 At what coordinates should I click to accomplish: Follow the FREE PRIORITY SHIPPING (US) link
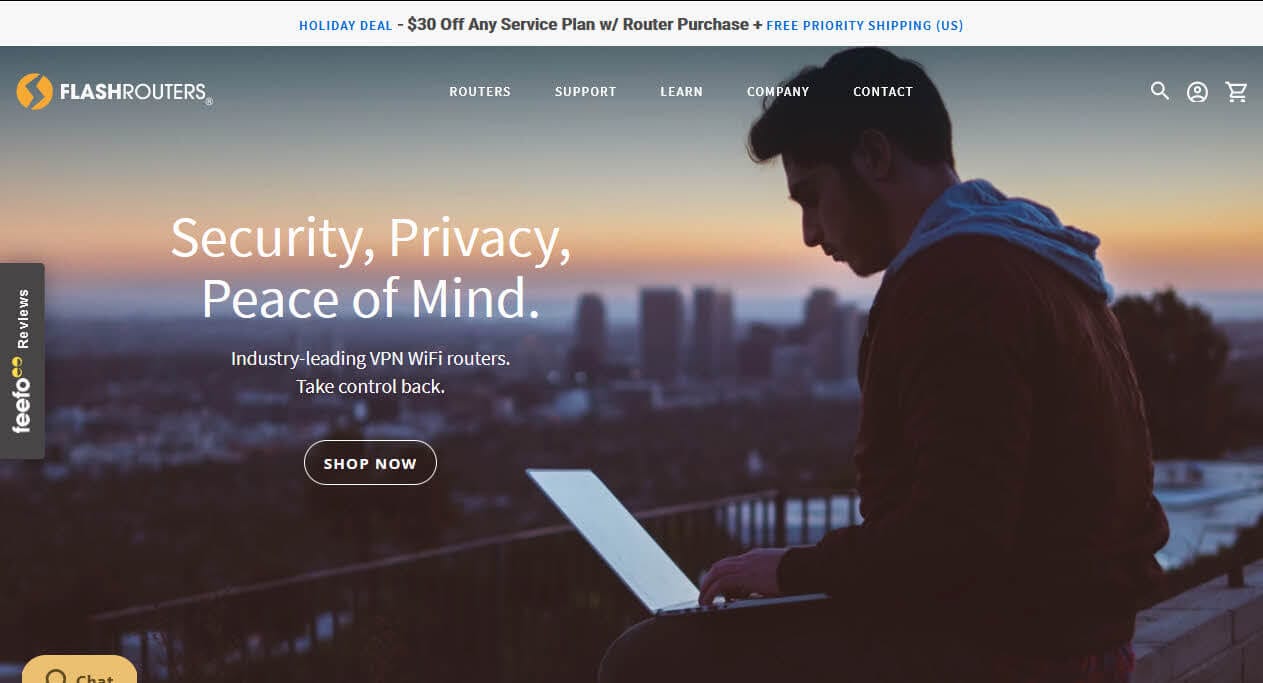[865, 25]
